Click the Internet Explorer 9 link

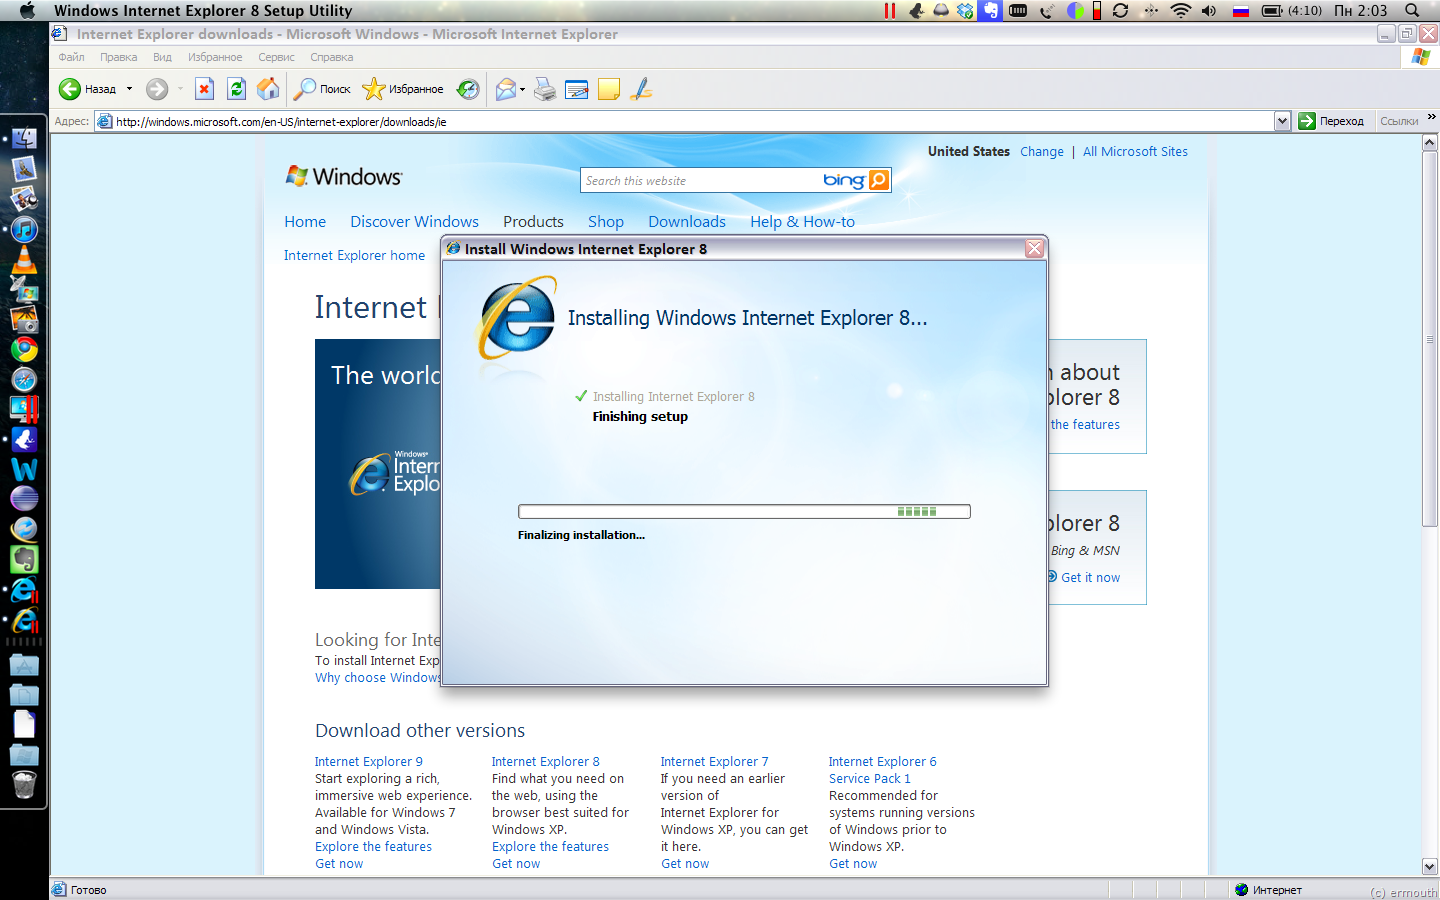tap(368, 762)
